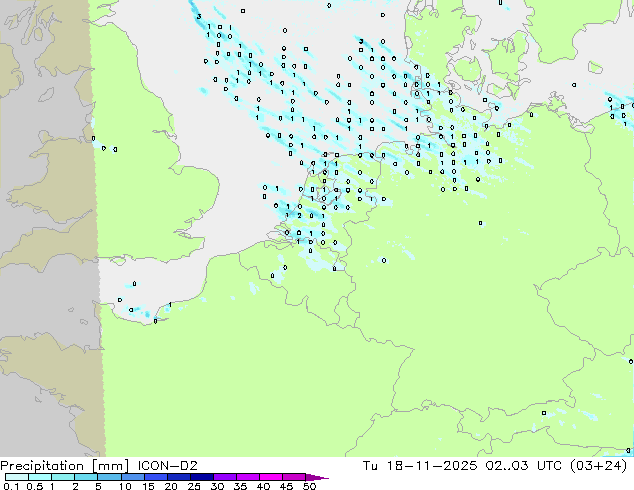Viewport: 634px width, 490px height.
Task: Click the 2–5 mm legend color swatch
Action: point(86,477)
